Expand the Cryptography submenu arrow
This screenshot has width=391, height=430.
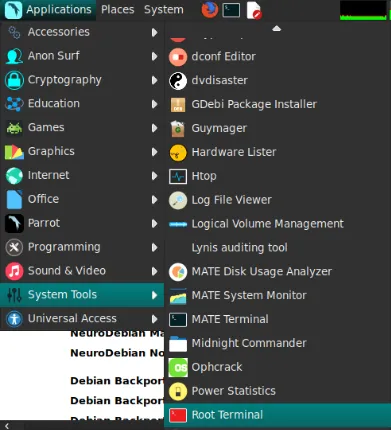[x=154, y=80]
